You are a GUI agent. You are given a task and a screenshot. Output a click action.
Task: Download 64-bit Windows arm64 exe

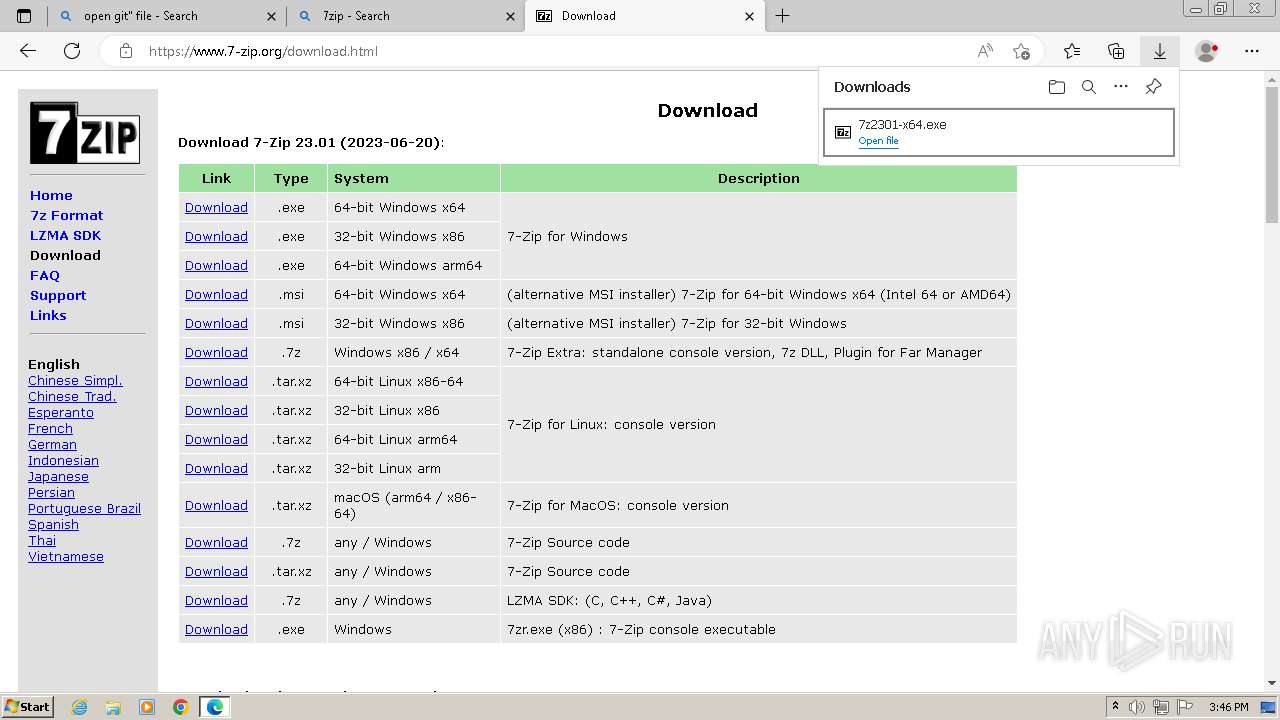pyautogui.click(x=216, y=265)
